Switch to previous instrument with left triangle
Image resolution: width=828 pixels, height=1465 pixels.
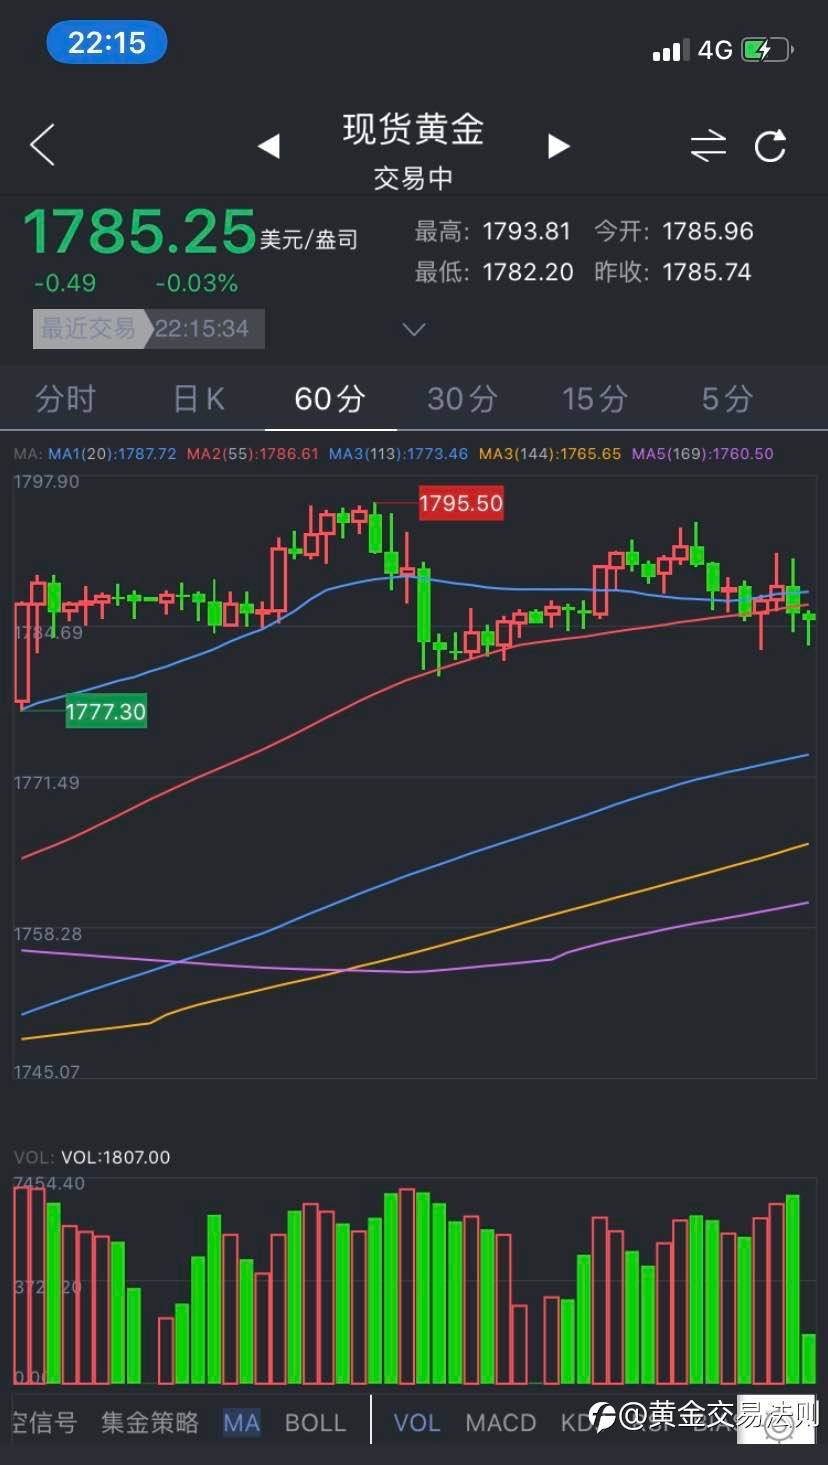coord(268,146)
